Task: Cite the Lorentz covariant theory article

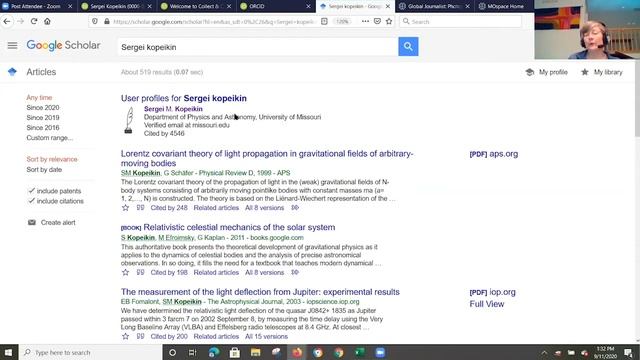Action: click(x=140, y=208)
